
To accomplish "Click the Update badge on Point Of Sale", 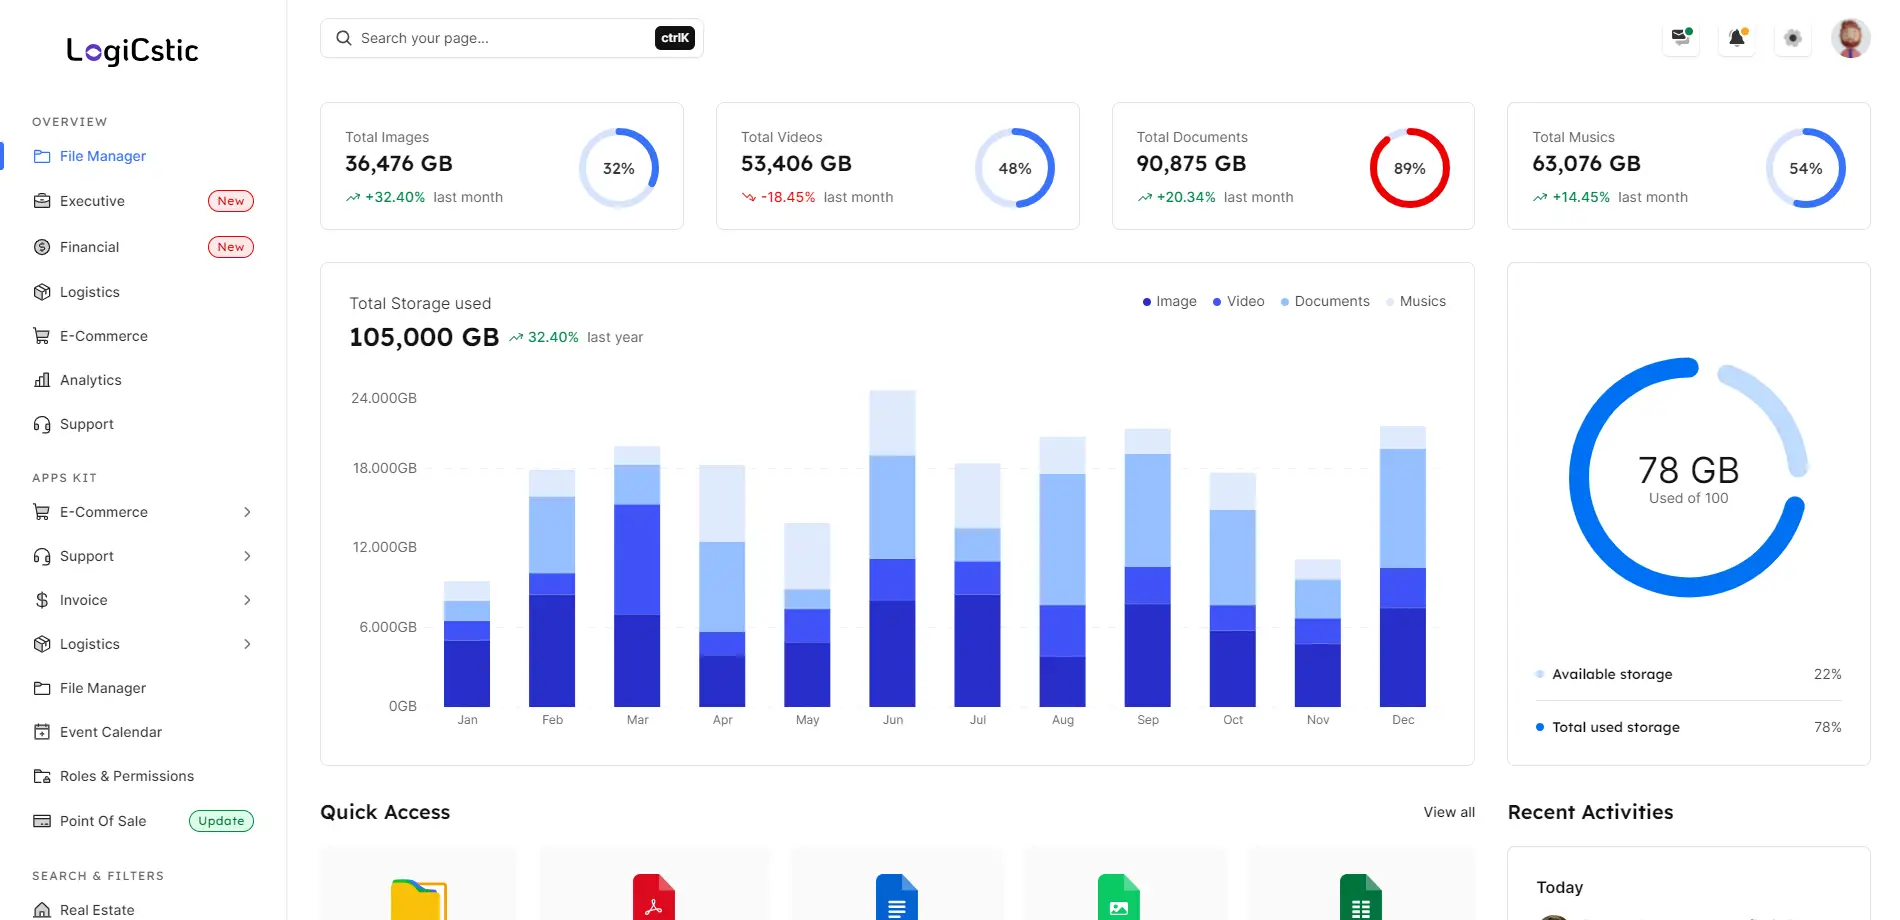I will [221, 821].
